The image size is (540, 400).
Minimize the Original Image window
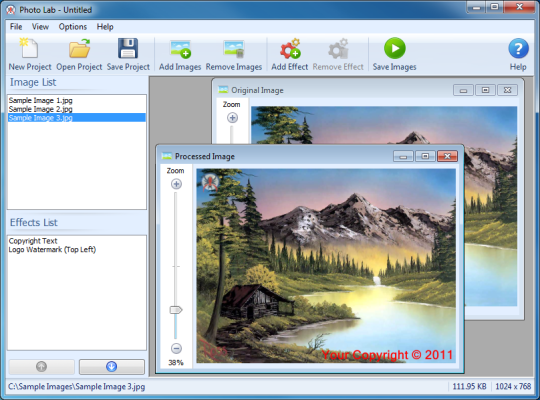click(x=463, y=90)
